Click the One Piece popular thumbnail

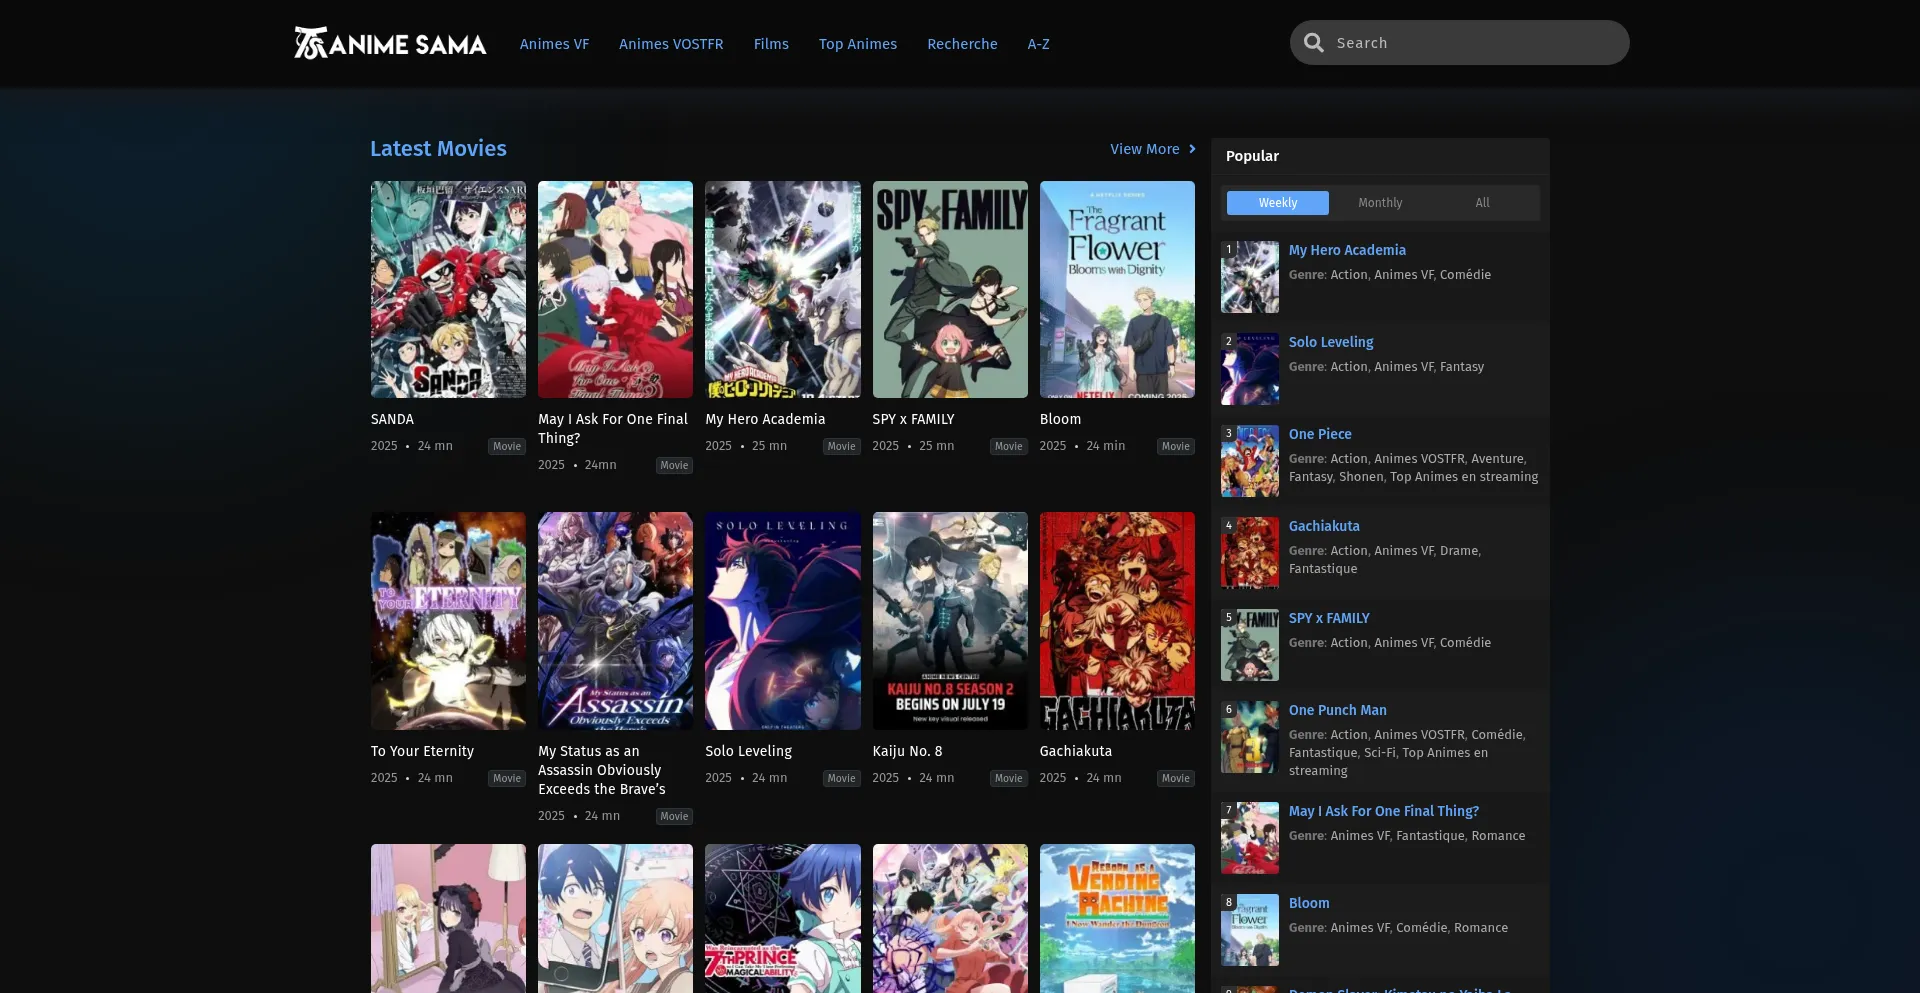click(x=1249, y=461)
